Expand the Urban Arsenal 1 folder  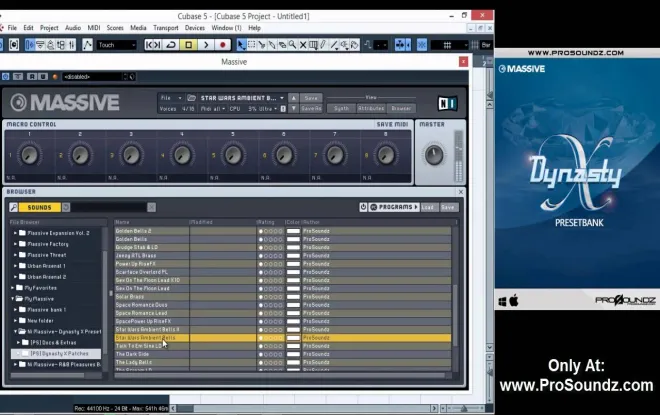pyautogui.click(x=16, y=266)
